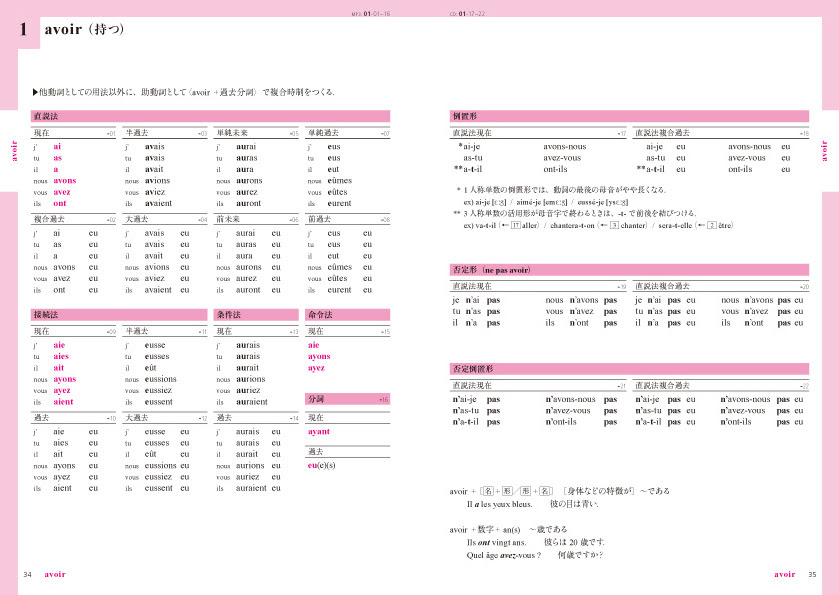Select the '条件法' section header
The image size is (839, 595).
[x=256, y=315]
